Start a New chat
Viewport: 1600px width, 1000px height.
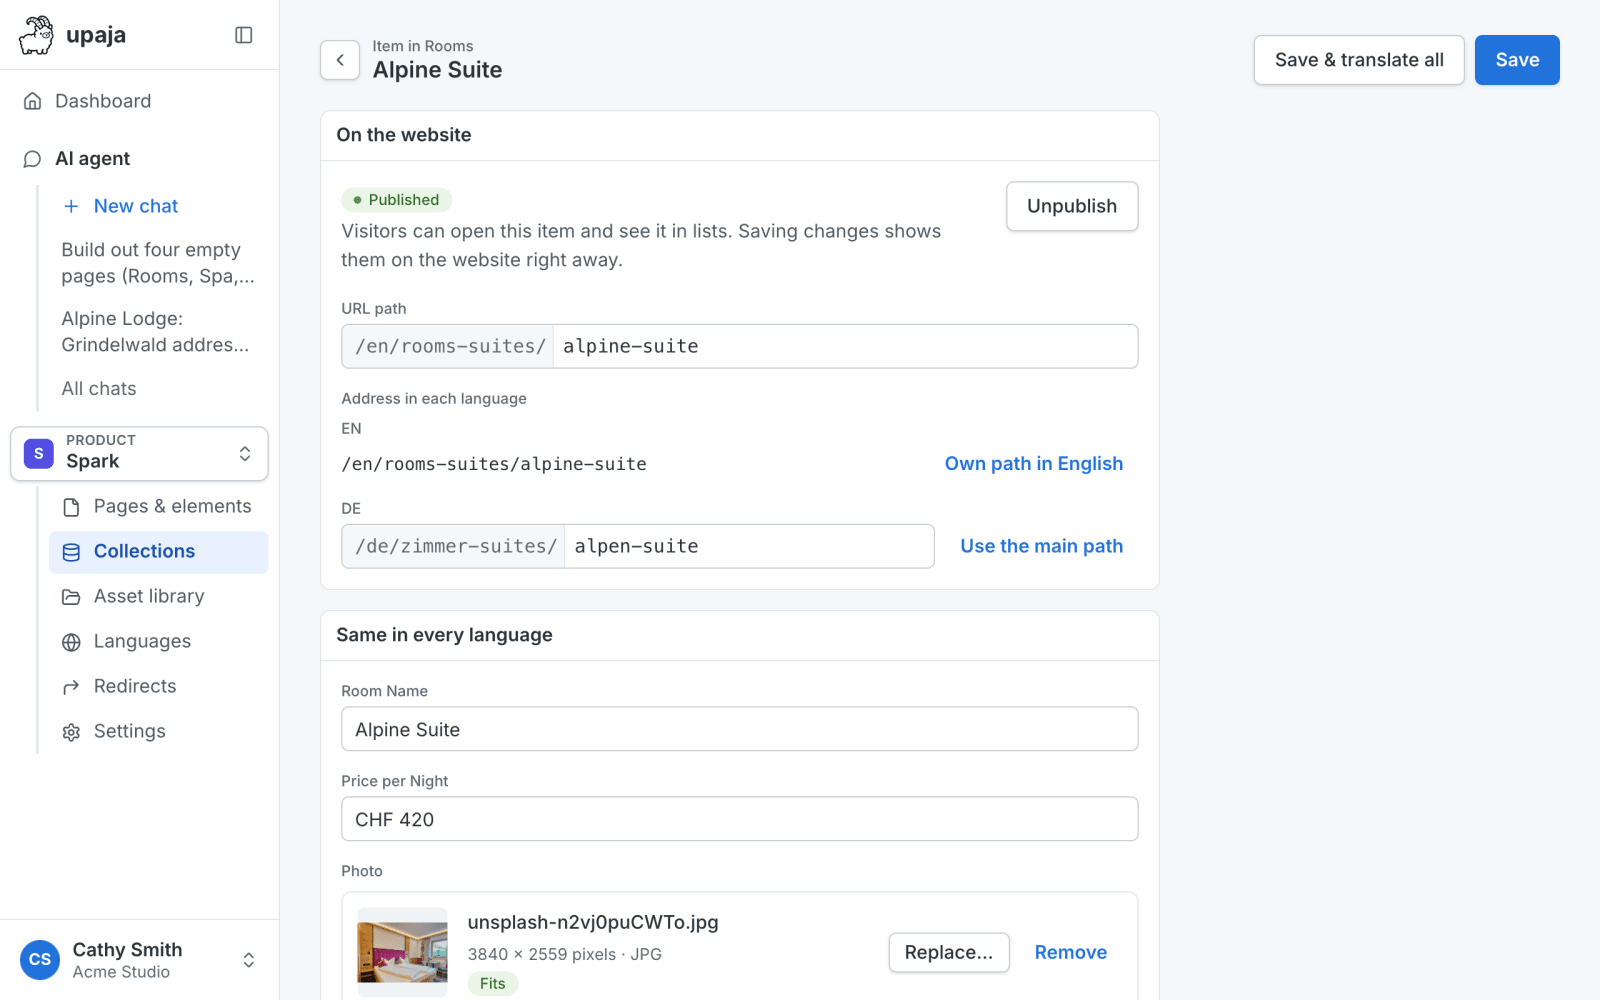coord(159,206)
